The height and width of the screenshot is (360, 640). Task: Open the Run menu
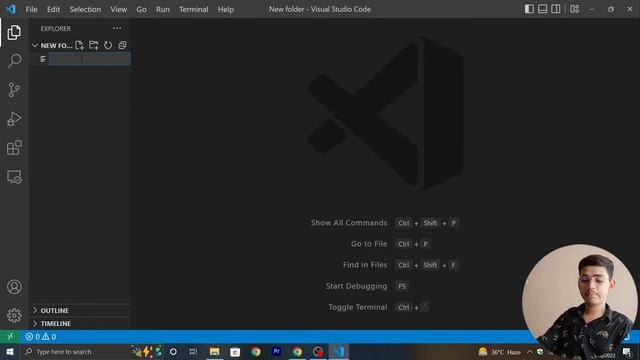(x=162, y=9)
